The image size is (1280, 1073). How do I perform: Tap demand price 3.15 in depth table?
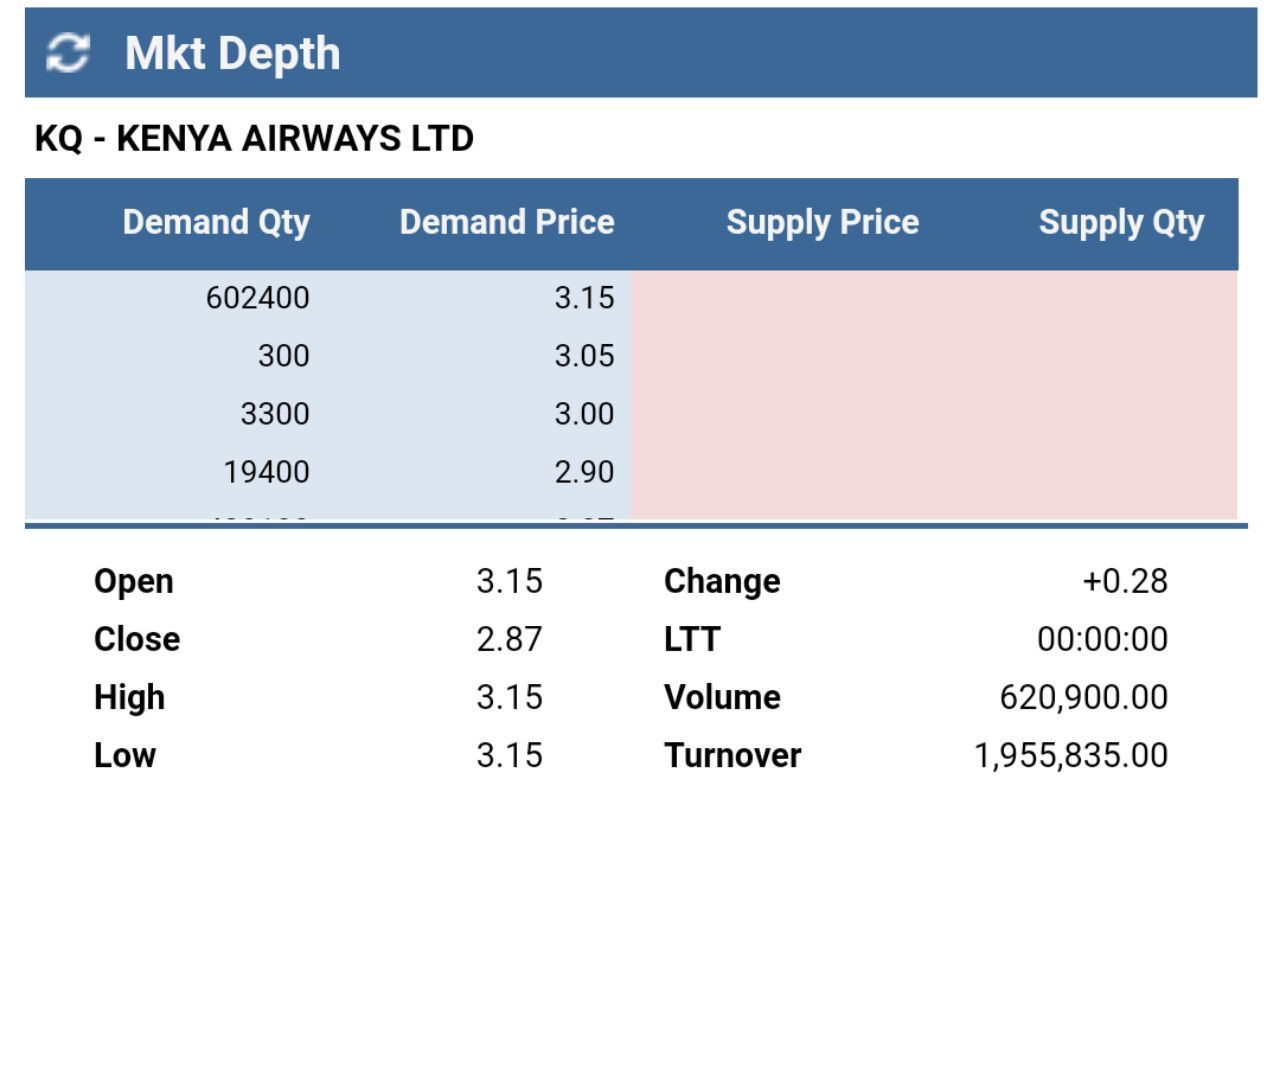pyautogui.click(x=584, y=298)
